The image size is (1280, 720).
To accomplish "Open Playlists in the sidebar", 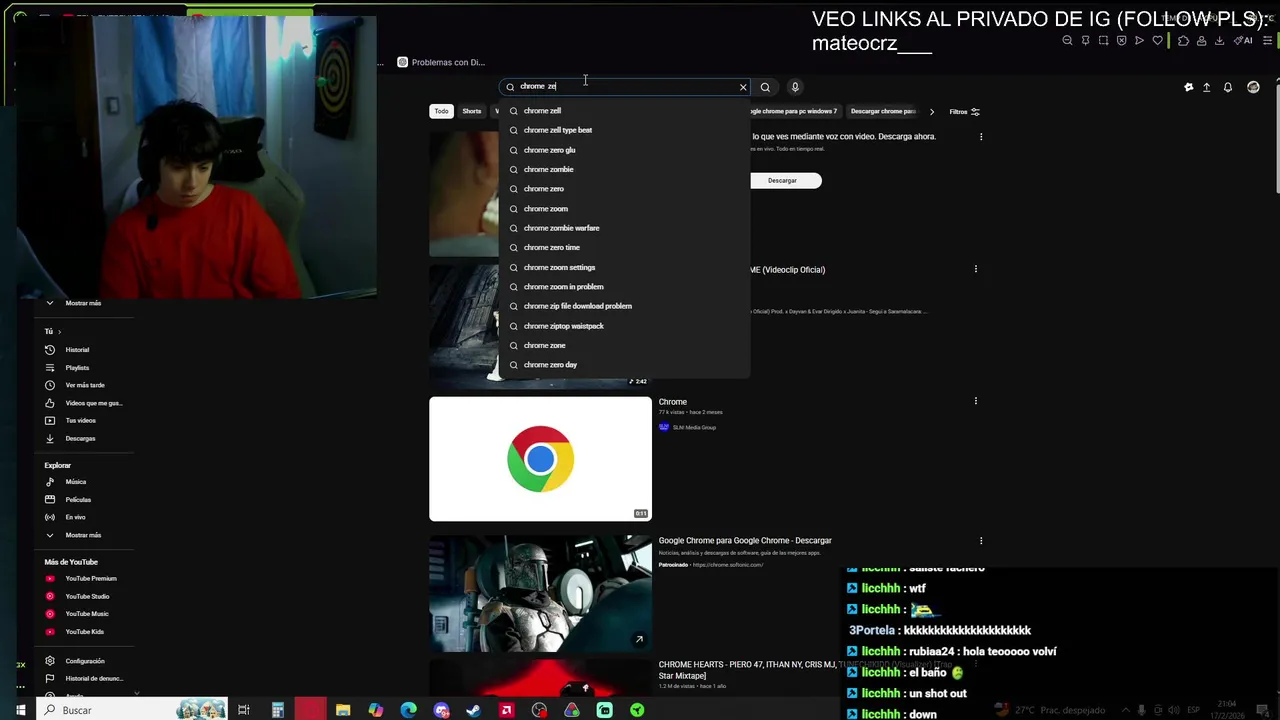I will (77, 368).
